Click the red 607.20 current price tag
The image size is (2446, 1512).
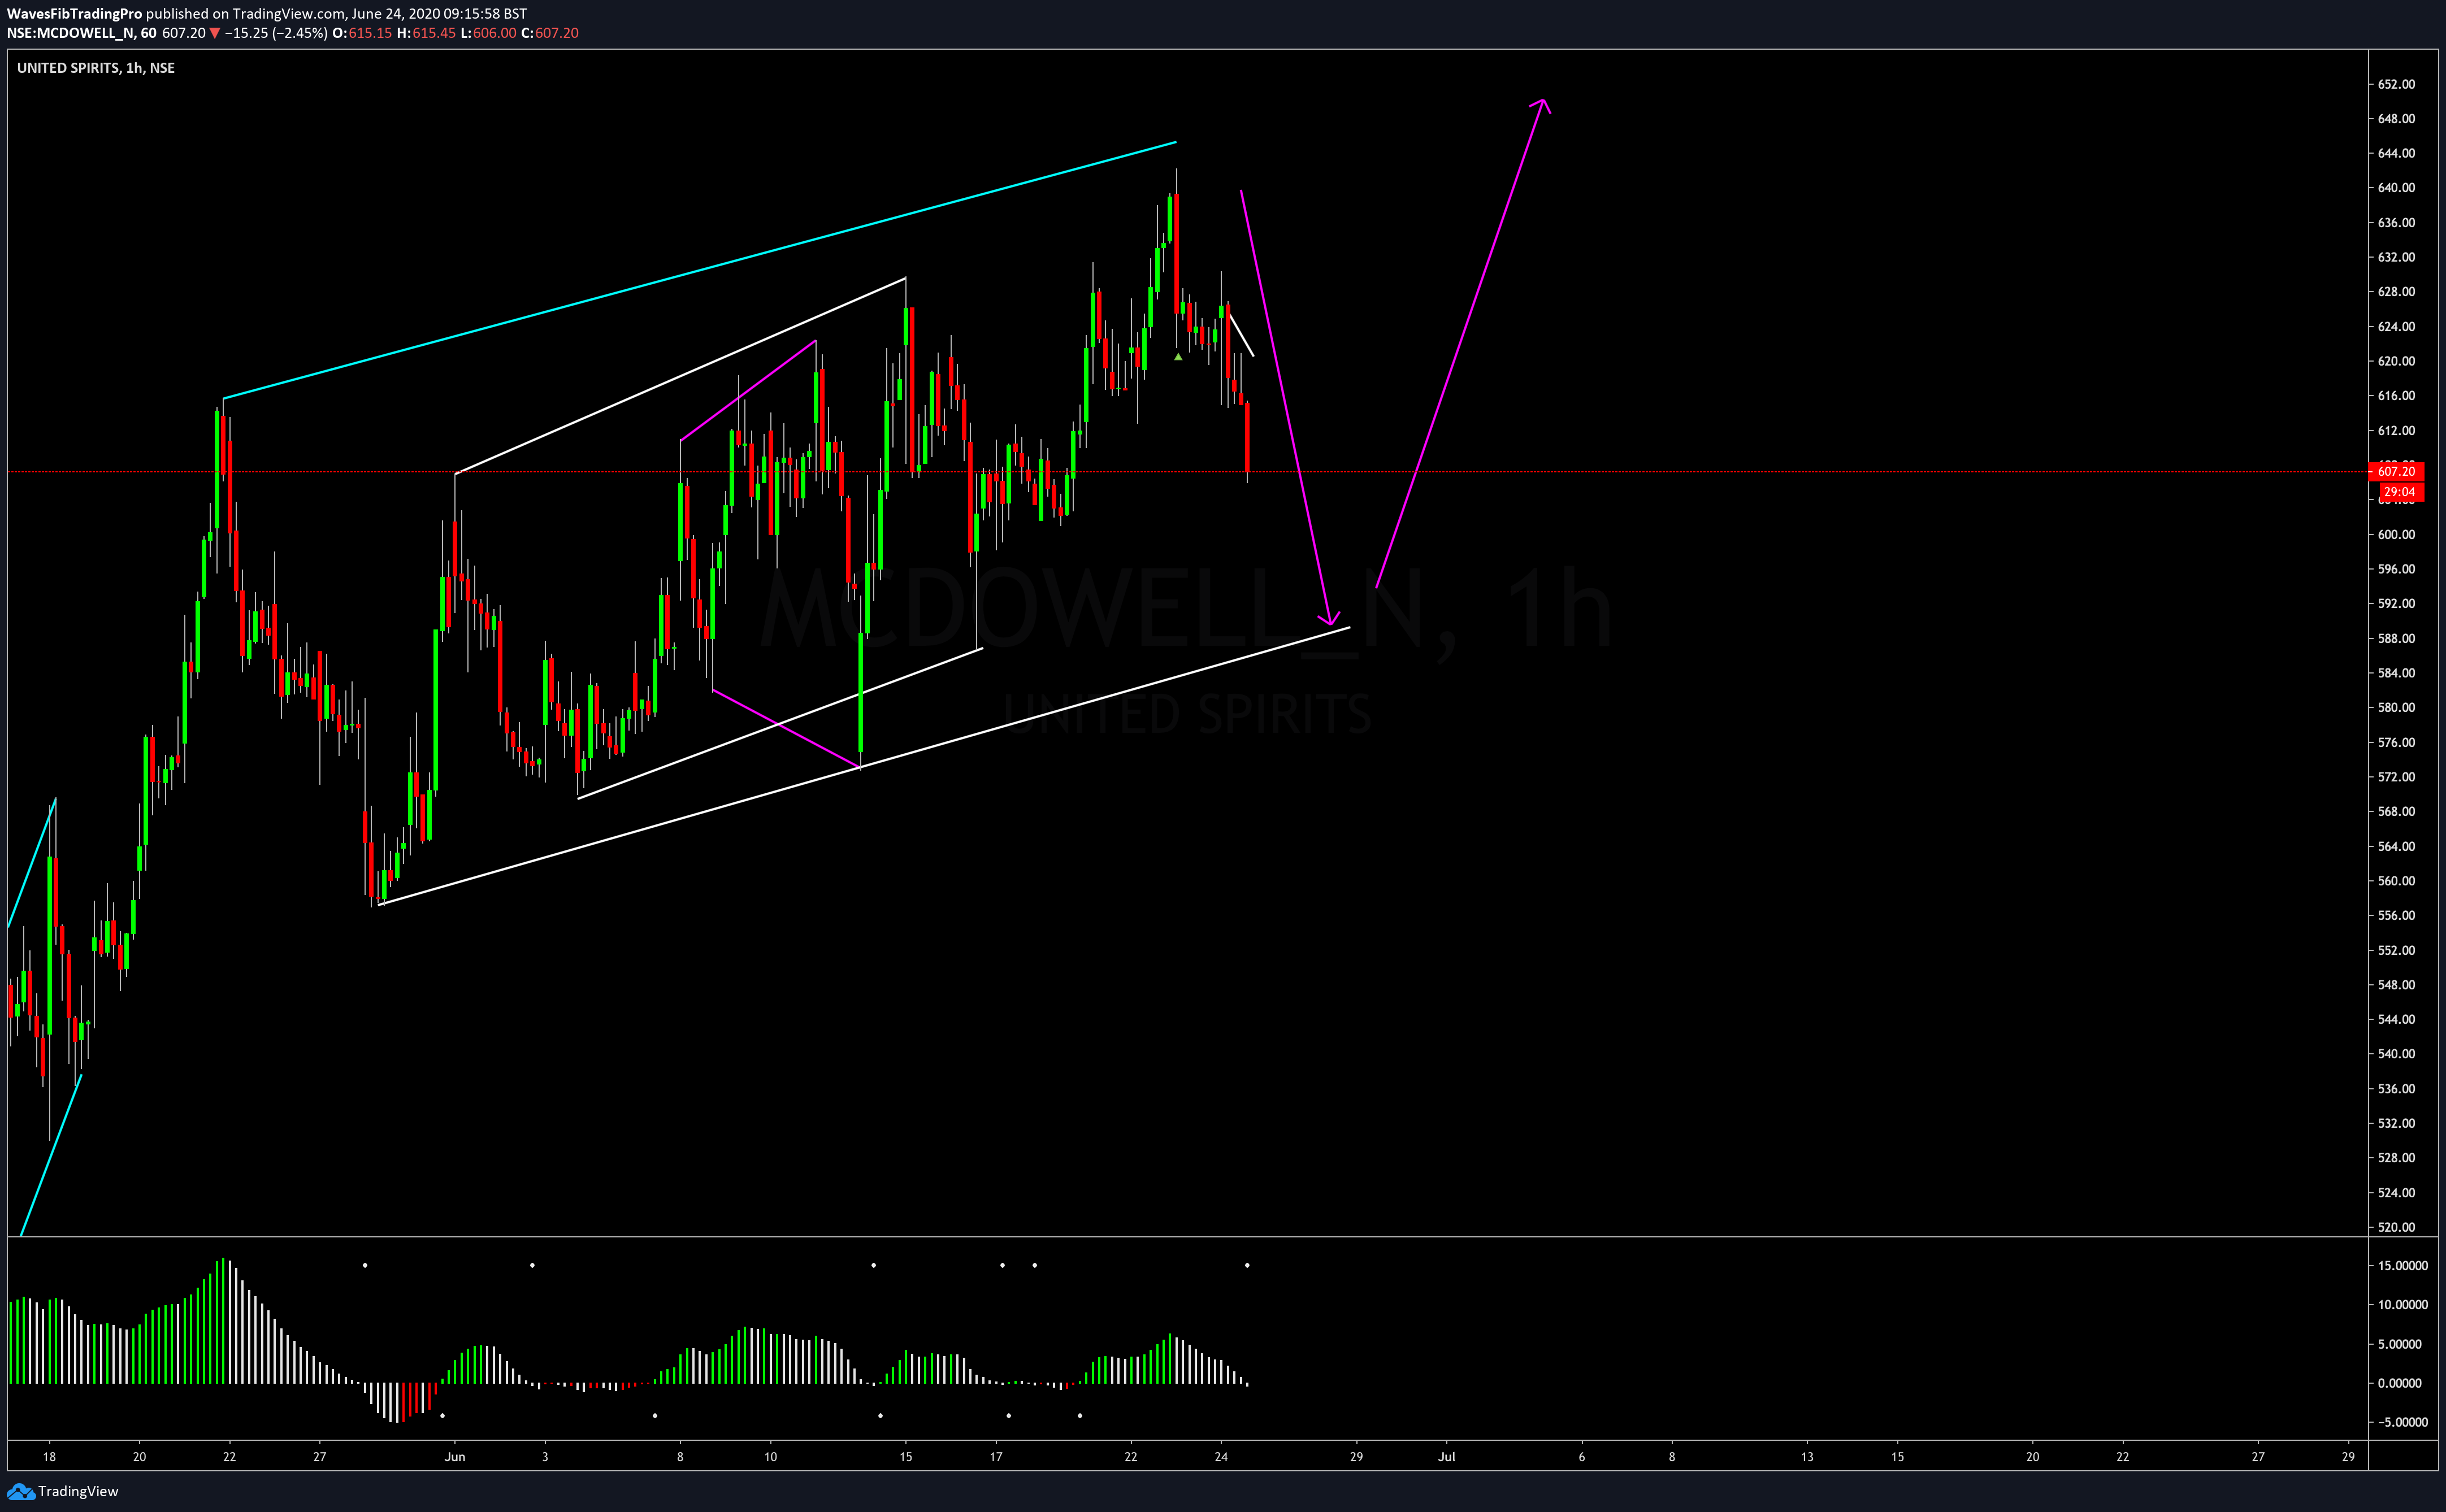click(x=2396, y=471)
